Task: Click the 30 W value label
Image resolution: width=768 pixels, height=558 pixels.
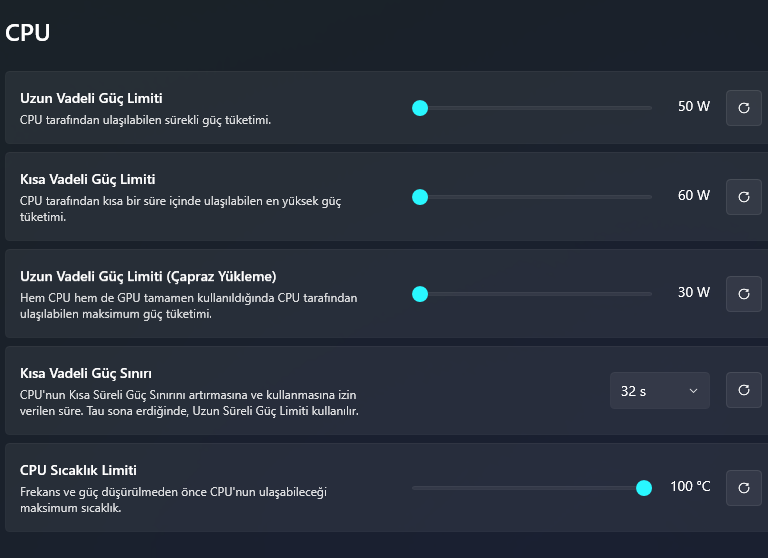Action: [x=693, y=293]
